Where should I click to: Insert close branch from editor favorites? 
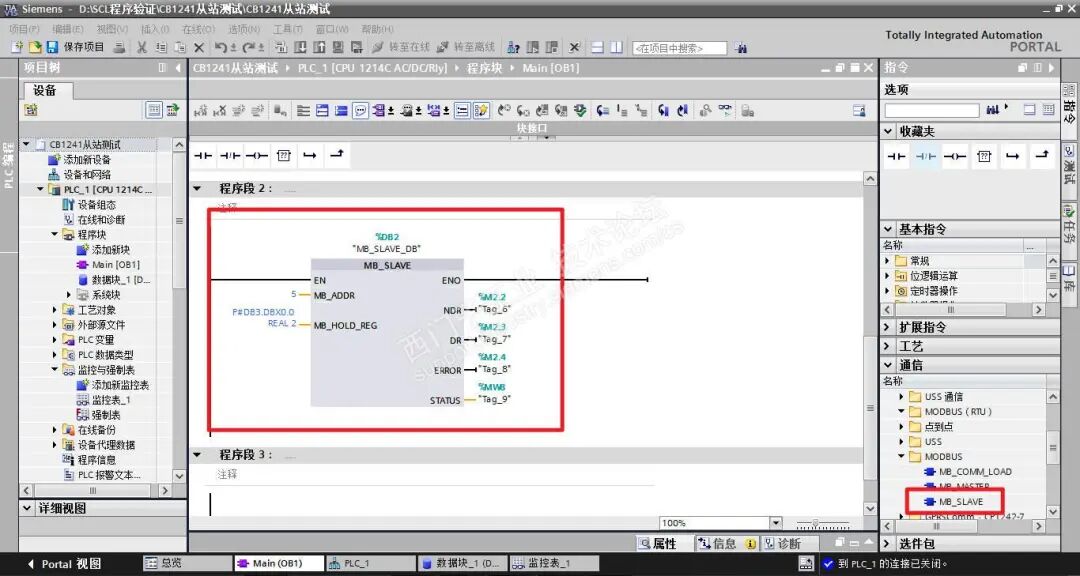pyautogui.click(x=336, y=155)
